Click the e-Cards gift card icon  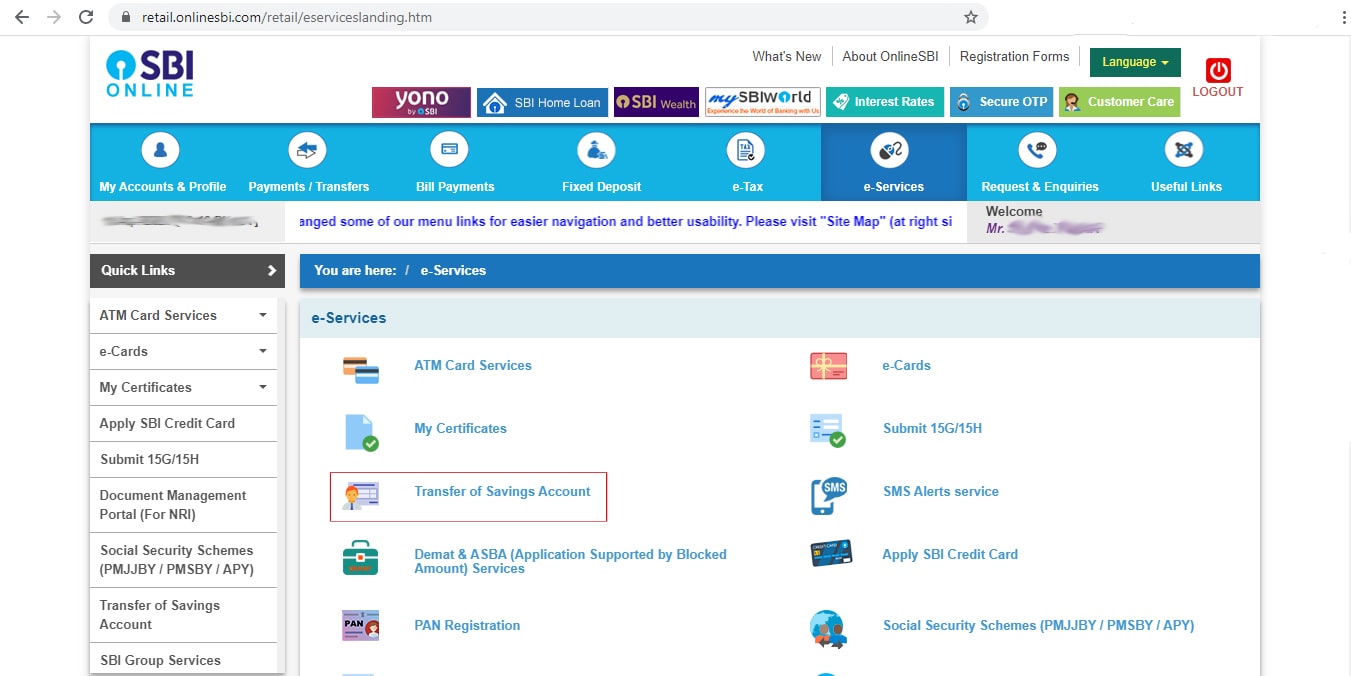coord(828,366)
